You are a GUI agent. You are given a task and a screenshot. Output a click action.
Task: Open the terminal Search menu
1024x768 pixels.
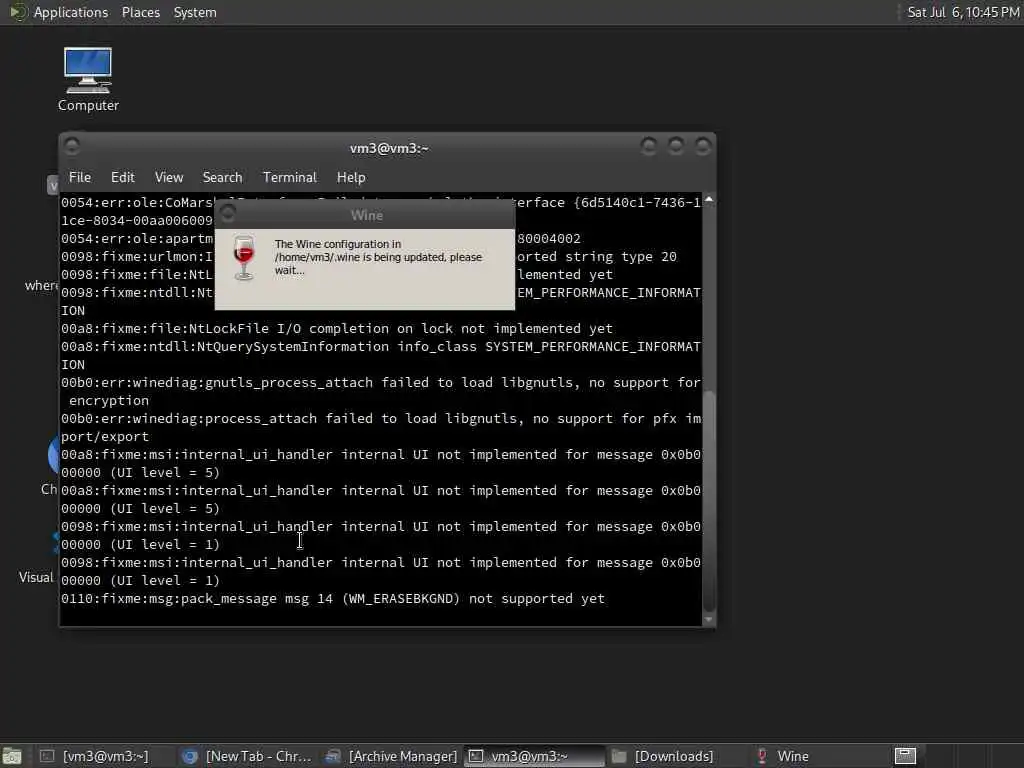point(222,177)
